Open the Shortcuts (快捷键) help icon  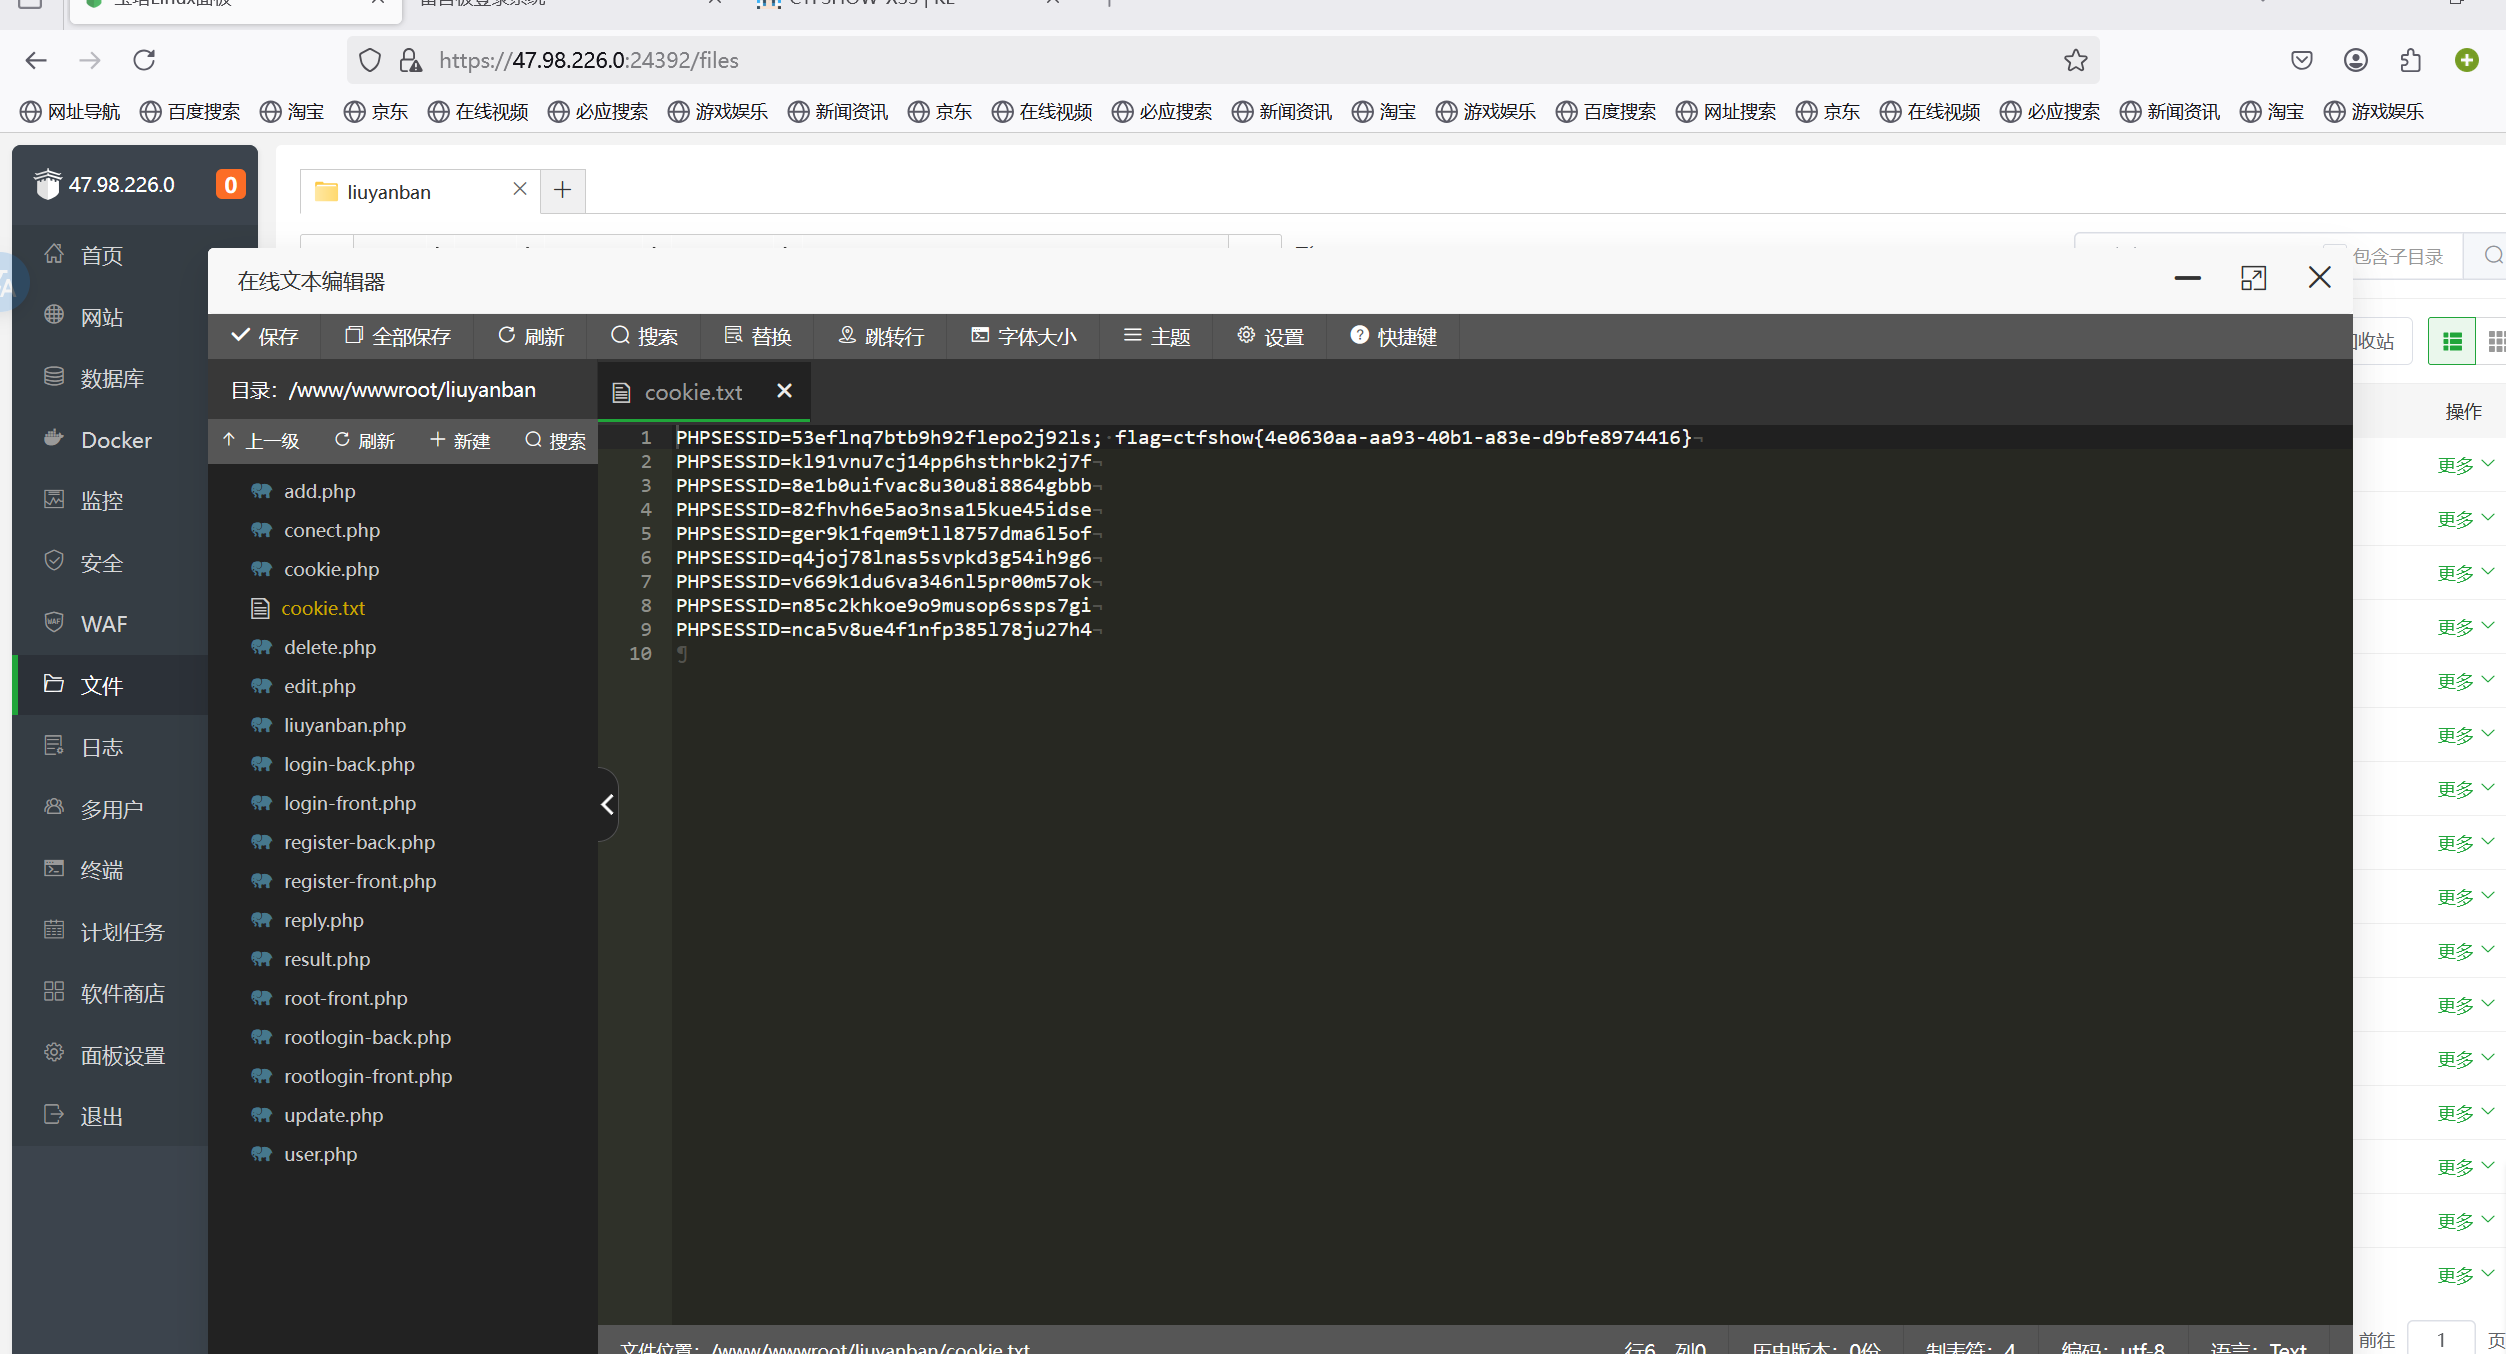click(1359, 335)
